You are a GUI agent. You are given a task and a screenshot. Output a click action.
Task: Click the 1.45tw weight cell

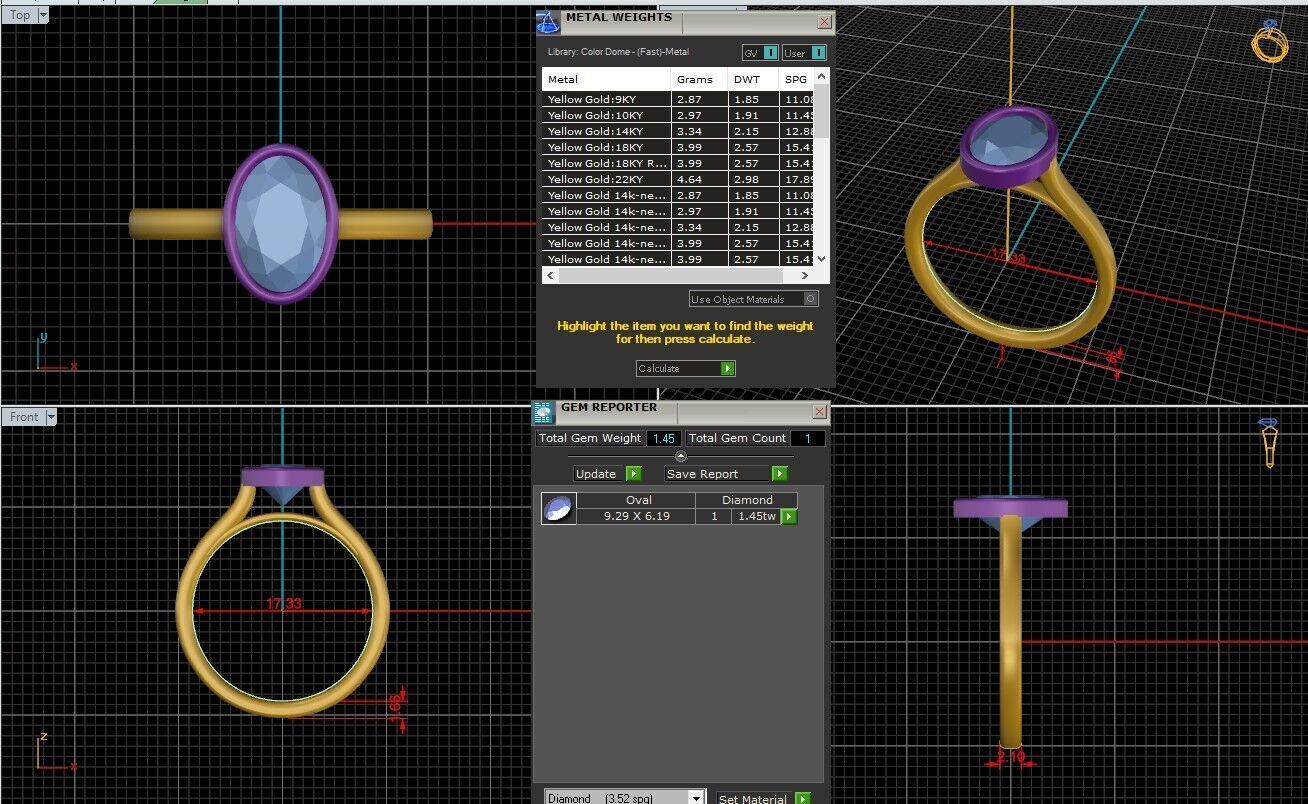tap(756, 516)
